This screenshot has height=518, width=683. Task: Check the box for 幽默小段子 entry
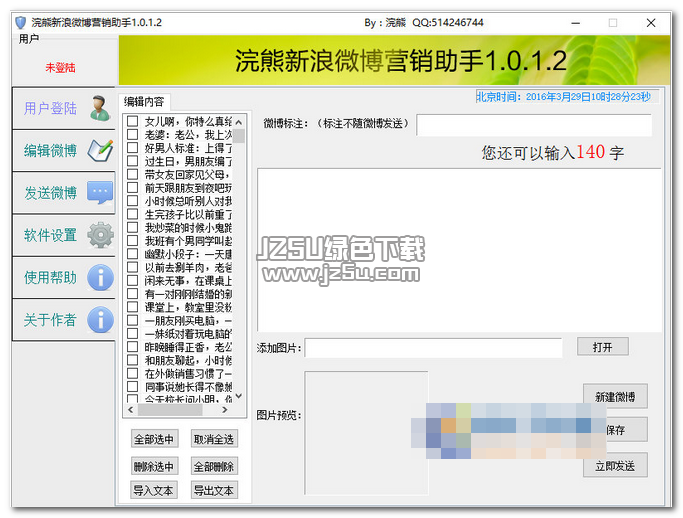click(x=132, y=254)
